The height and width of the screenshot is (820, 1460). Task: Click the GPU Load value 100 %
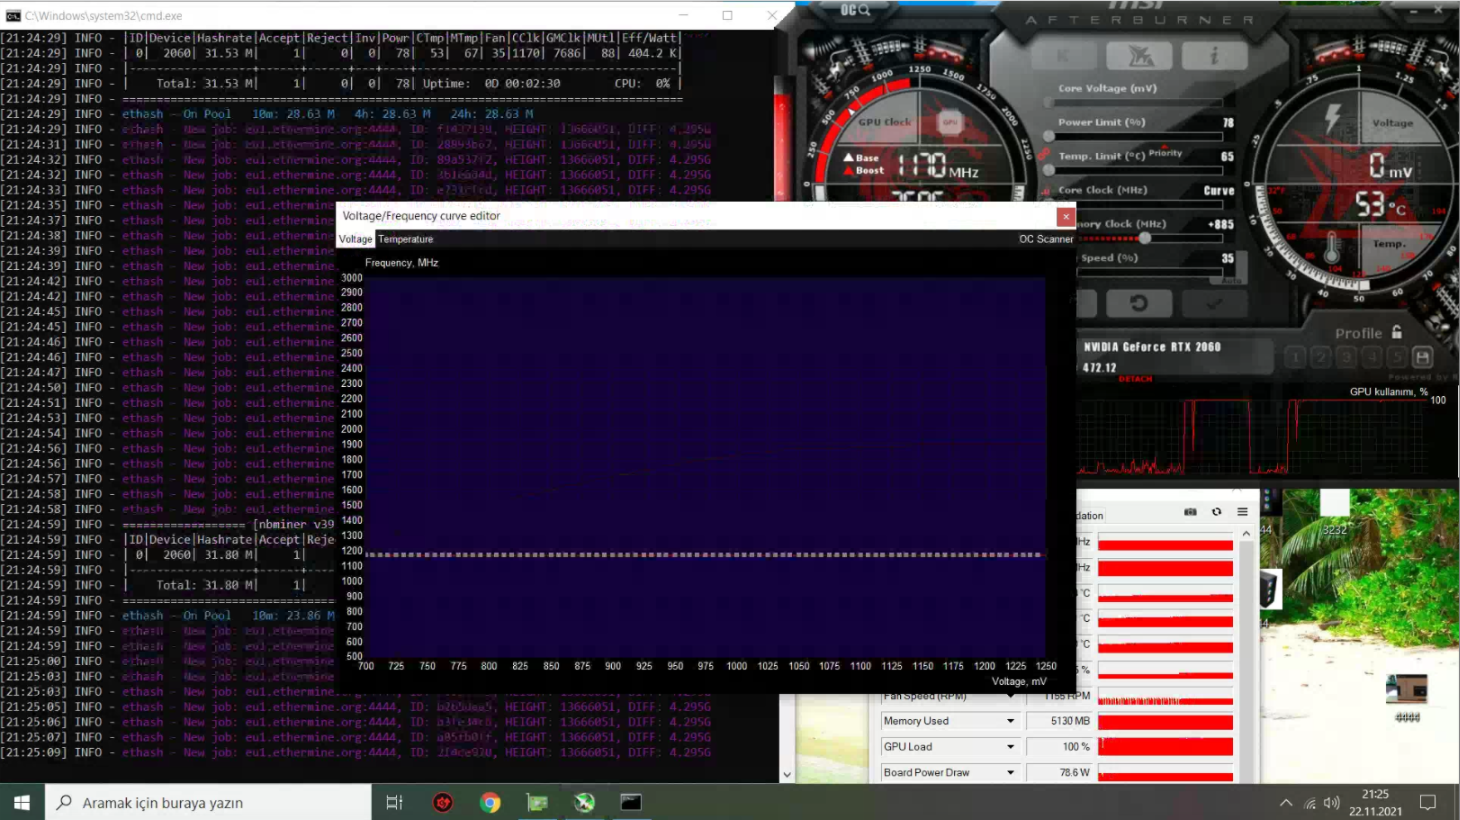tap(1059, 747)
